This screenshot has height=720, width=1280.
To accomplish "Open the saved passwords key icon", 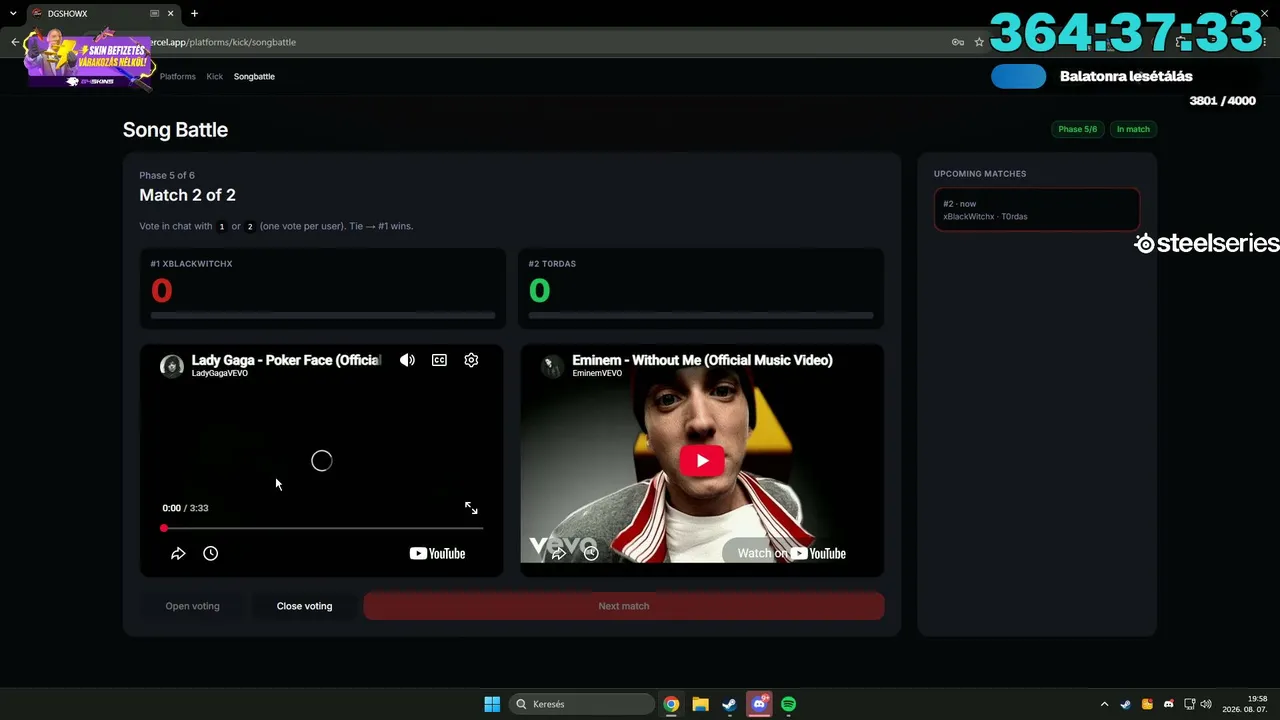I will pos(958,42).
